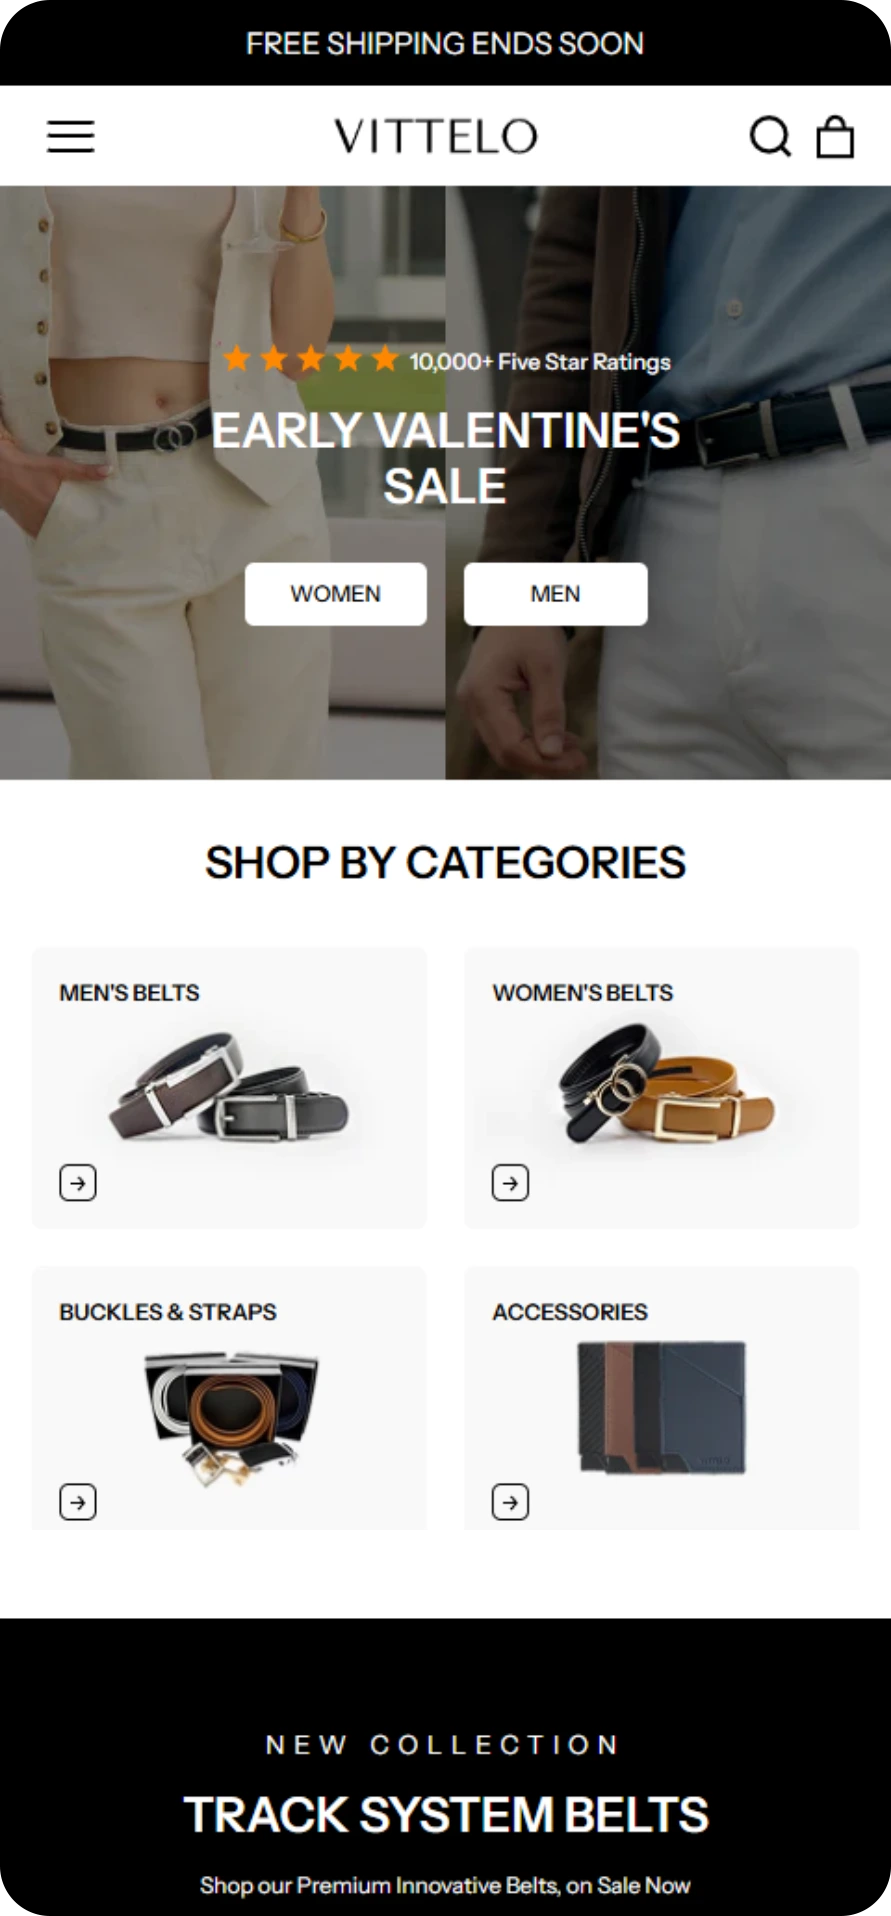Screen dimensions: 891x1916
Task: Open the search magnifier icon
Action: [771, 136]
